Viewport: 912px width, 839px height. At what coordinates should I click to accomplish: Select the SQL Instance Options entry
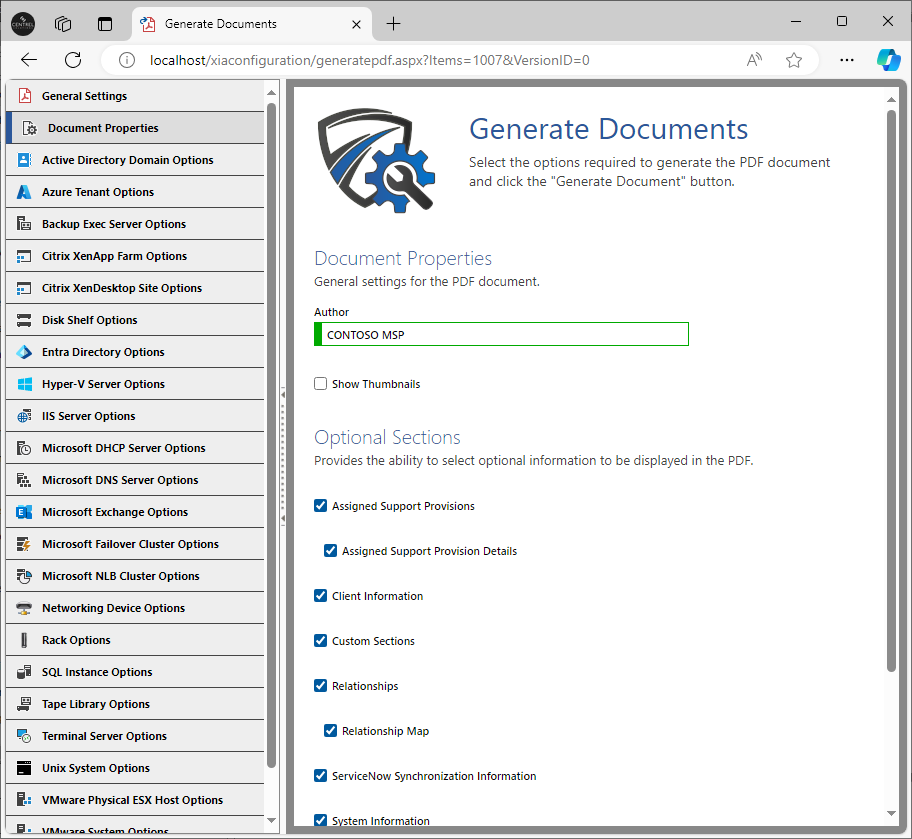pos(135,672)
